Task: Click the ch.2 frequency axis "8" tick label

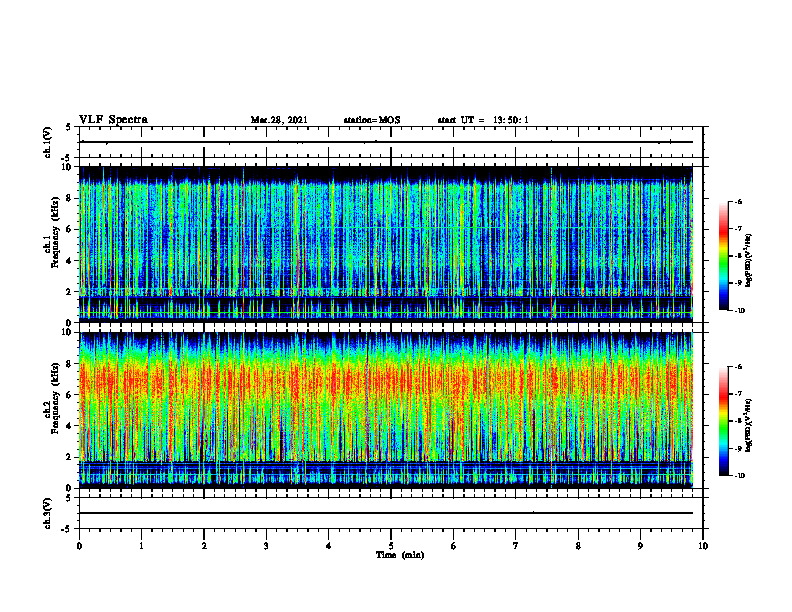Action: pos(70,364)
